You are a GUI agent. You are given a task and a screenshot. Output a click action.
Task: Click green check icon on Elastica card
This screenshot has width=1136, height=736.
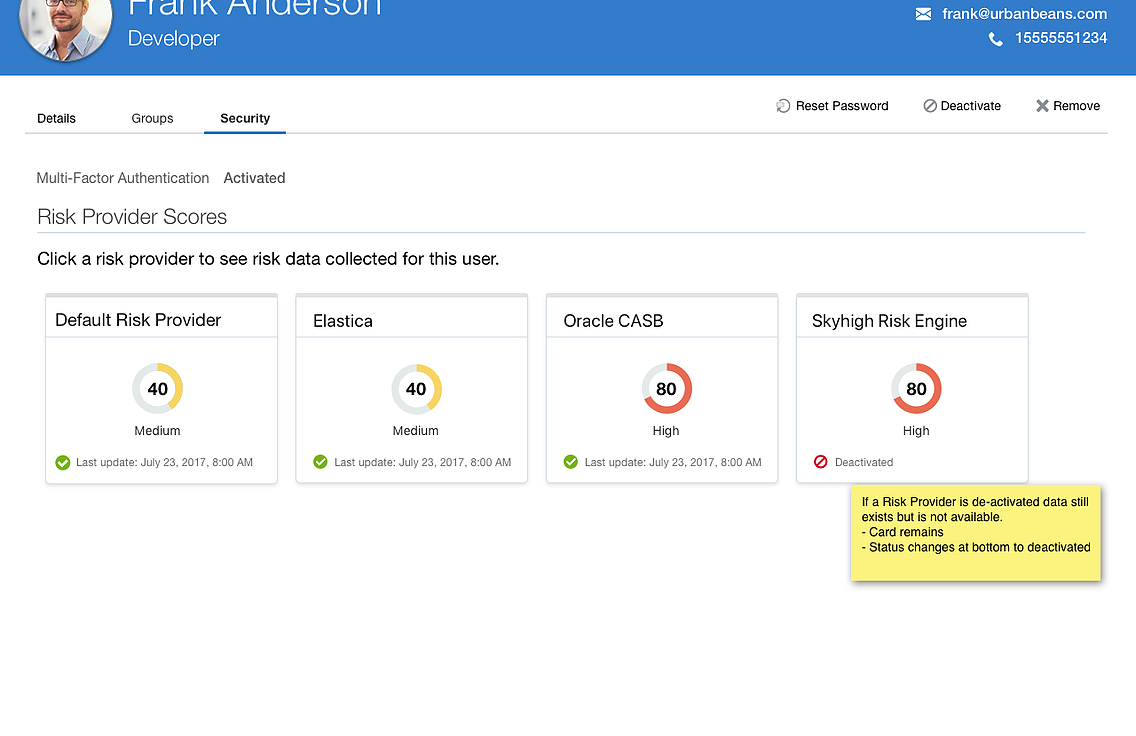coord(320,462)
